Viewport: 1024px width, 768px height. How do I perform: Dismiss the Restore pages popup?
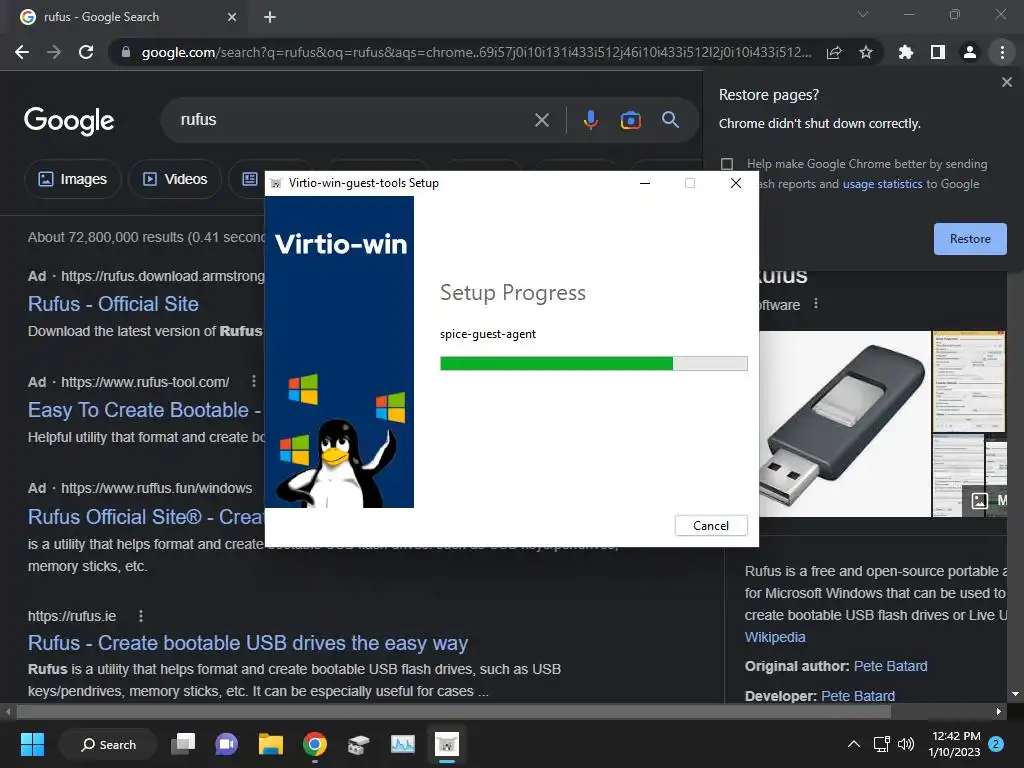tap(1006, 82)
